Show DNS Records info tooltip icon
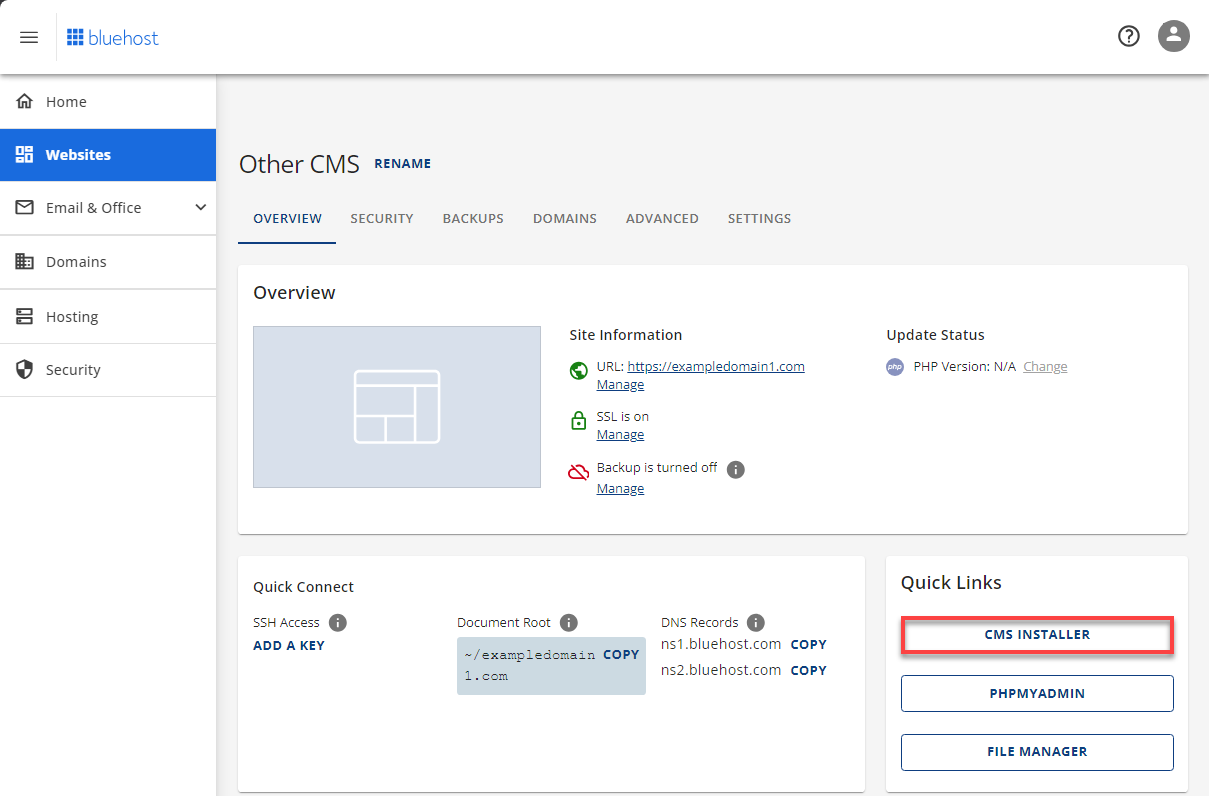This screenshot has width=1209, height=796. 756,622
